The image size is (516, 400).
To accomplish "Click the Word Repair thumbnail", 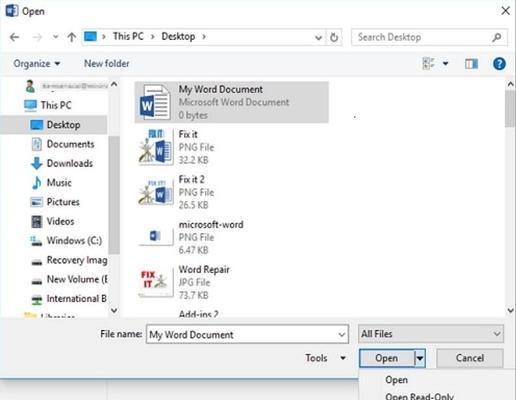I will (x=156, y=282).
